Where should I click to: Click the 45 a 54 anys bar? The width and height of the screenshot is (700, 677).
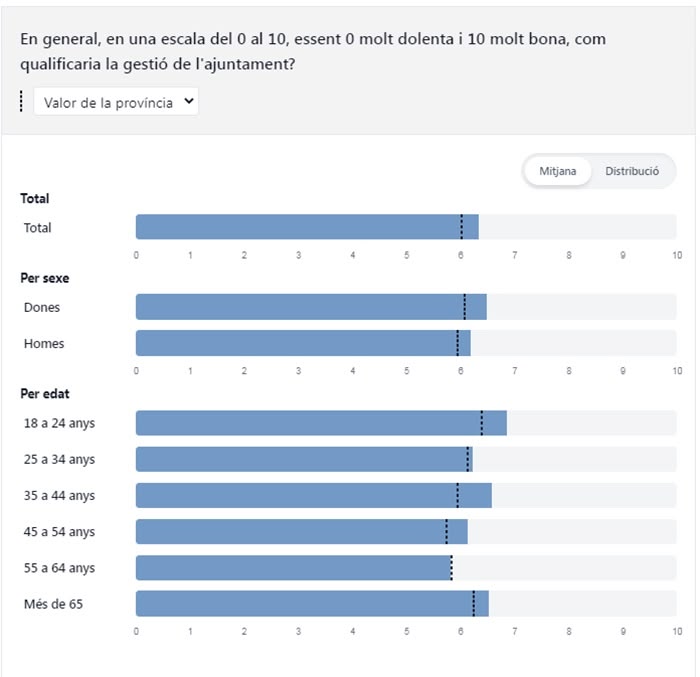click(x=301, y=531)
